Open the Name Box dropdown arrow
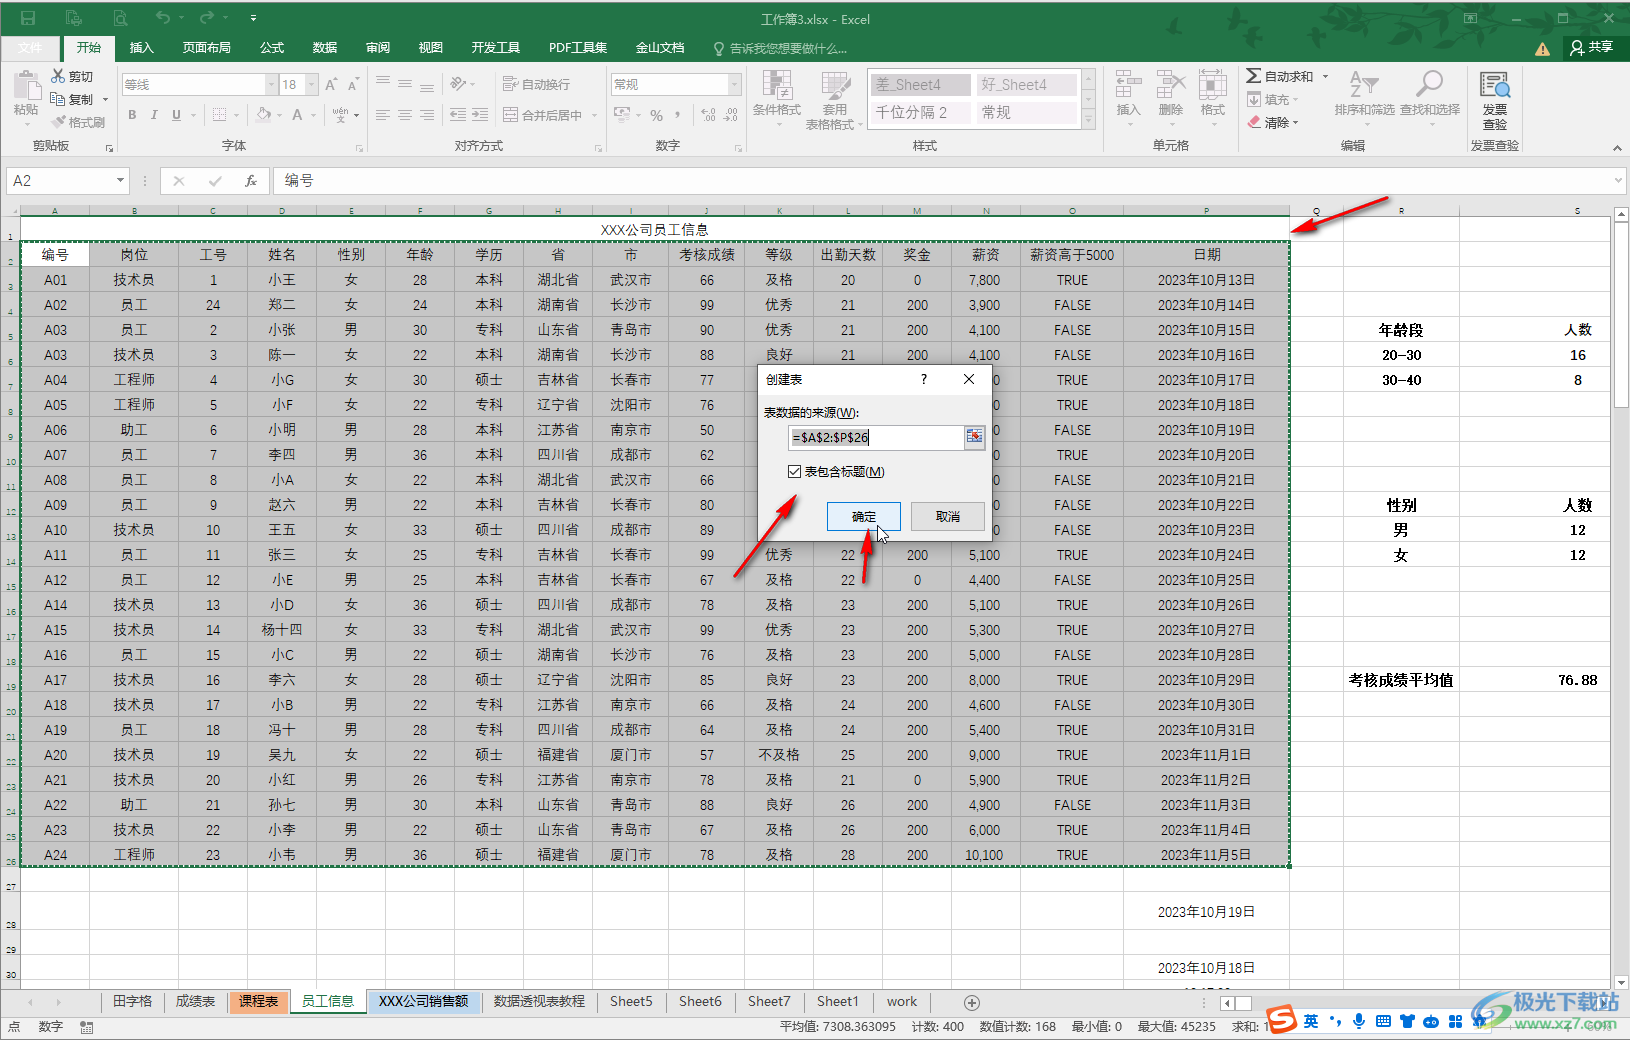 (120, 181)
